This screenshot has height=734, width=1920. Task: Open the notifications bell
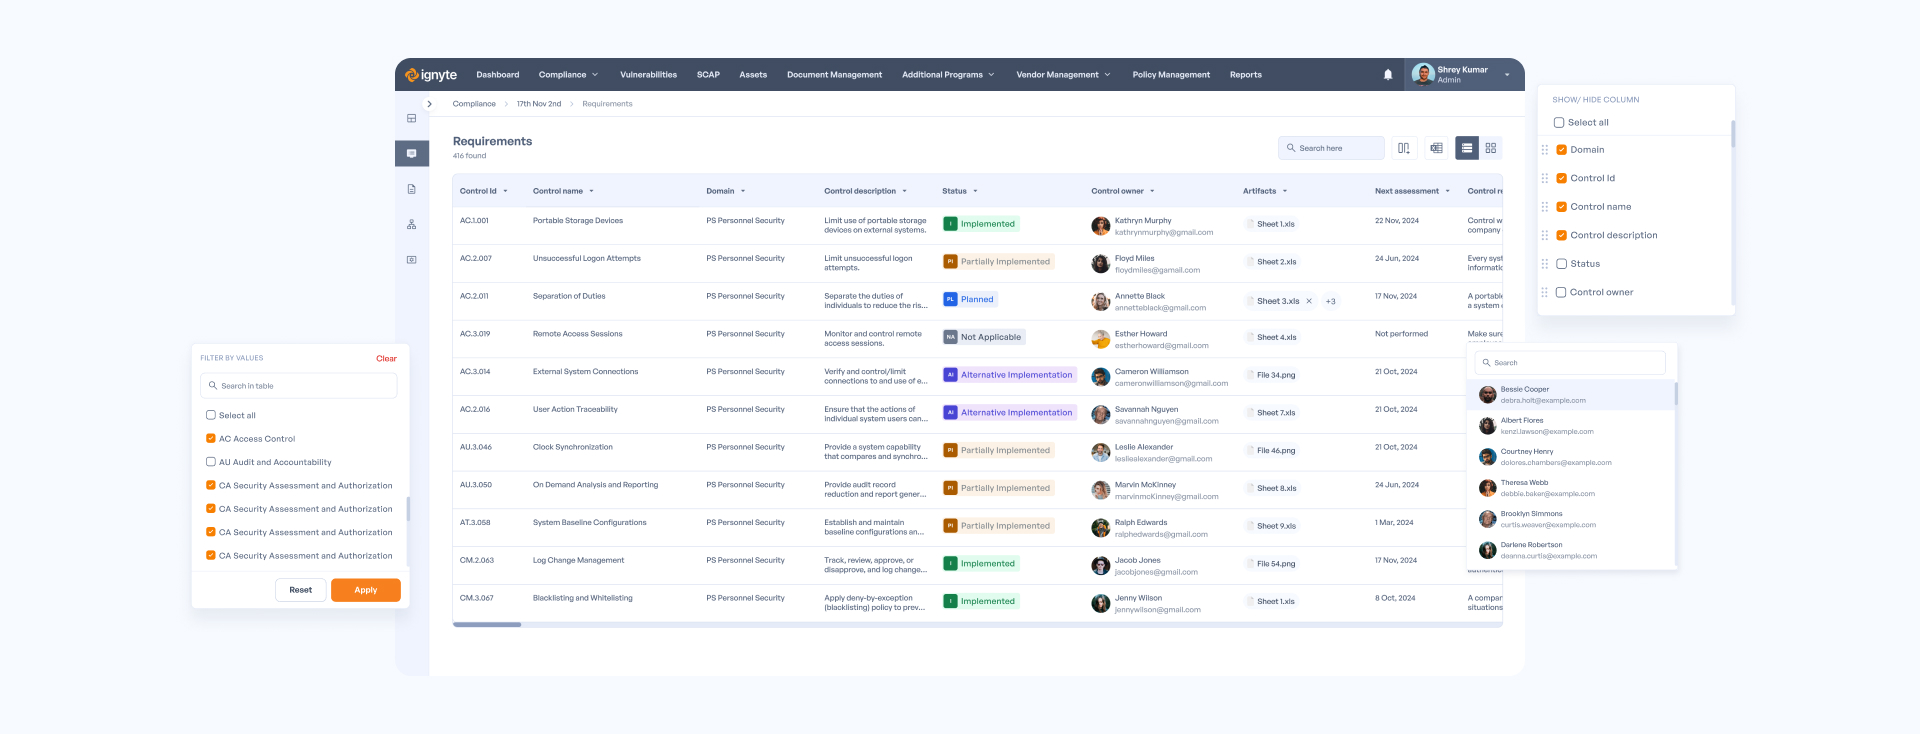(1388, 75)
